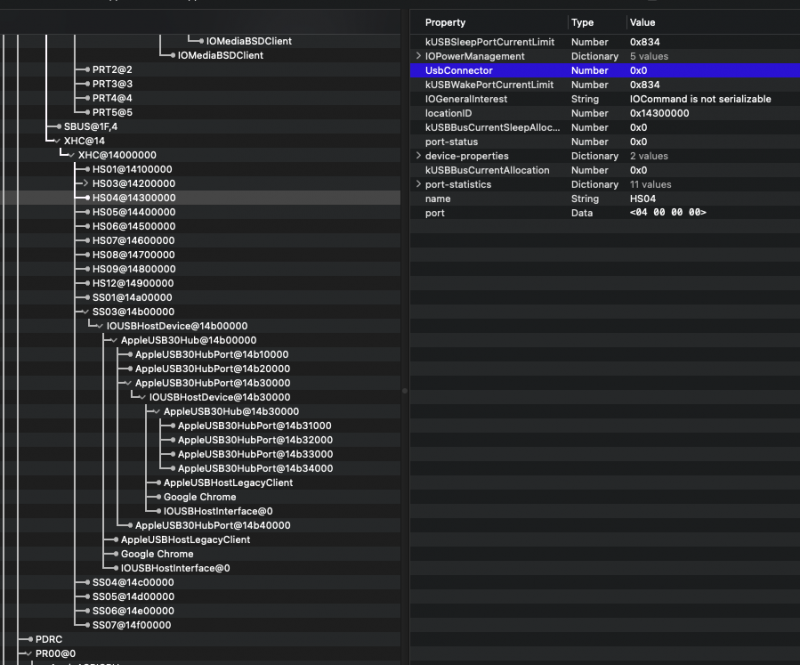Select the PDRC tree entry

click(48, 639)
